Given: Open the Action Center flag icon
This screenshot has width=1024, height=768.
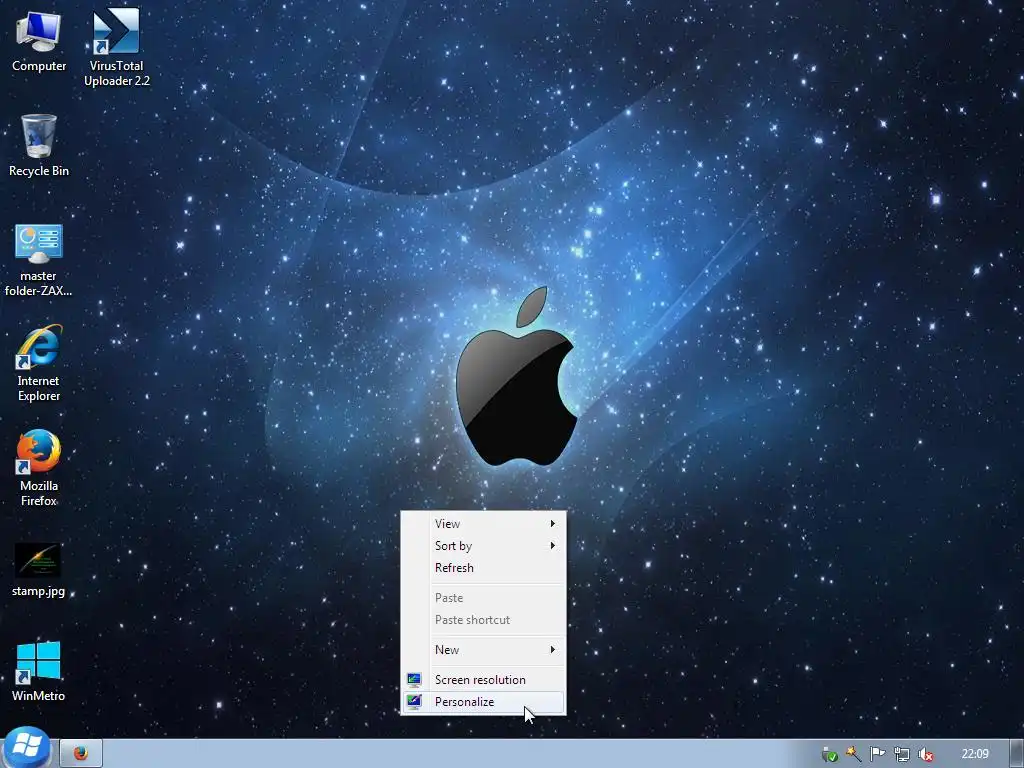Looking at the screenshot, I should [x=877, y=754].
